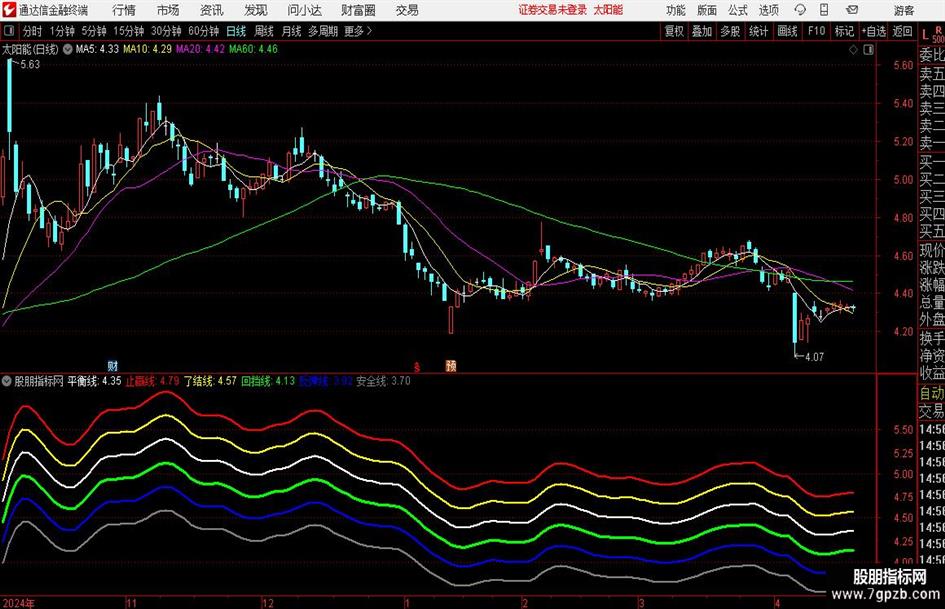Click the 通达信 red logo icon
945x609 pixels.
(8, 10)
